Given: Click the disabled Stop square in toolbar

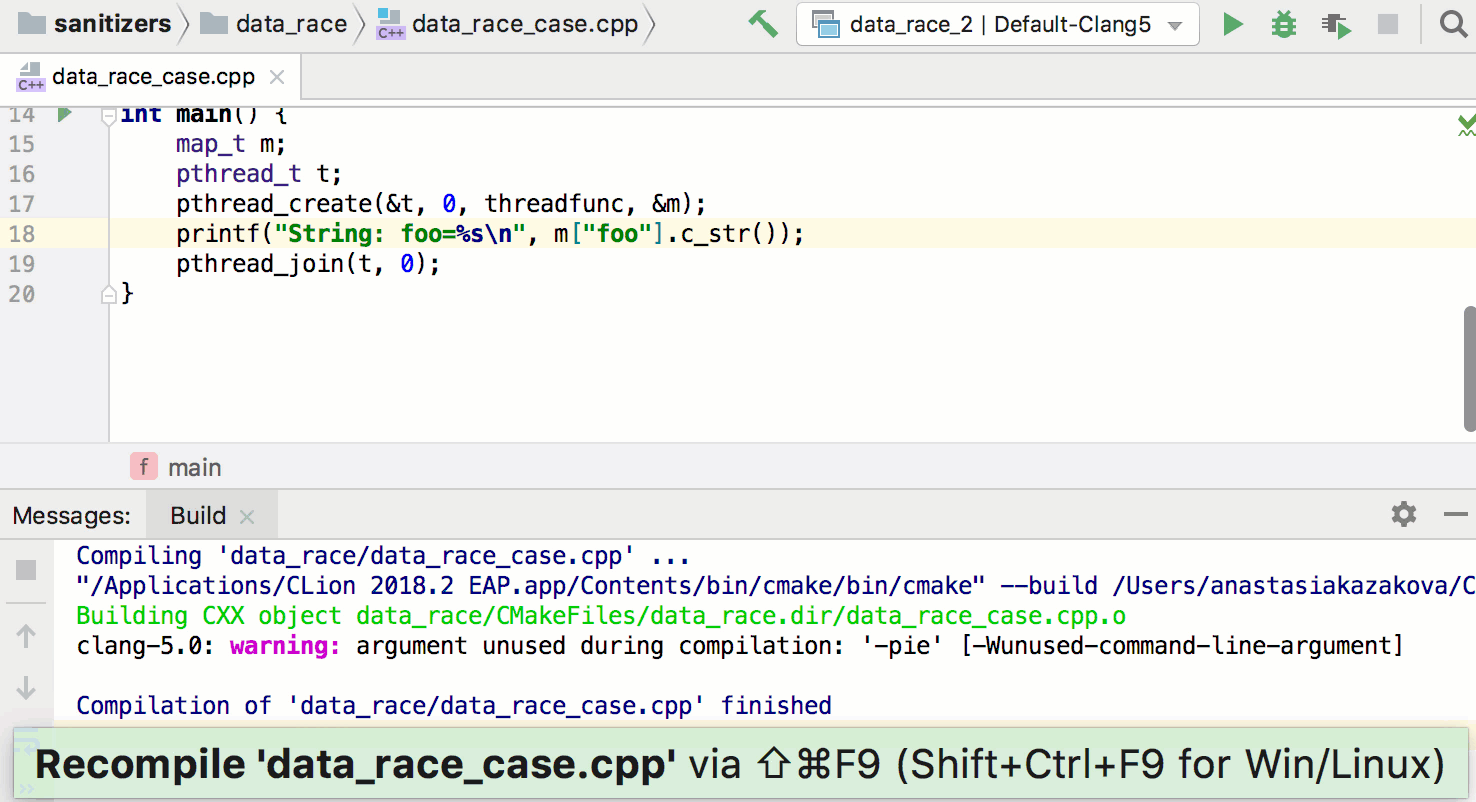Looking at the screenshot, I should 1387,24.
